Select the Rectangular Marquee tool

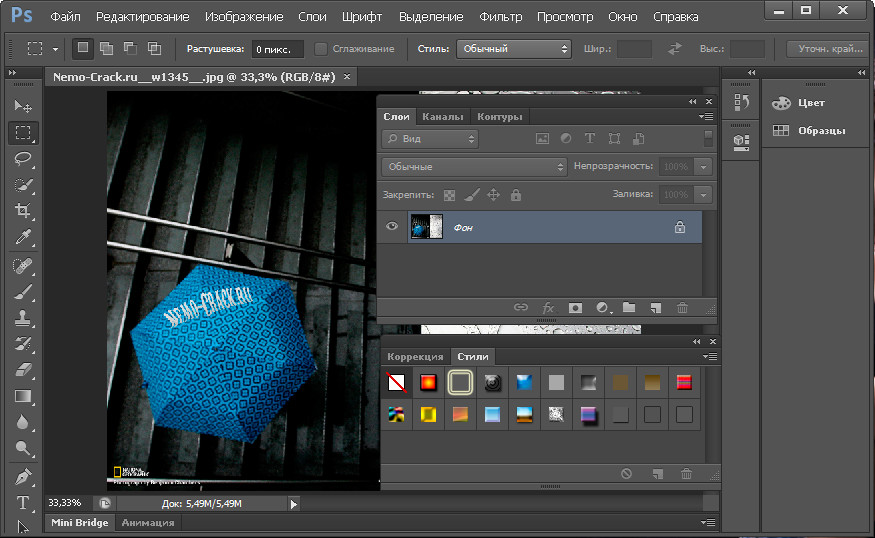(x=23, y=133)
